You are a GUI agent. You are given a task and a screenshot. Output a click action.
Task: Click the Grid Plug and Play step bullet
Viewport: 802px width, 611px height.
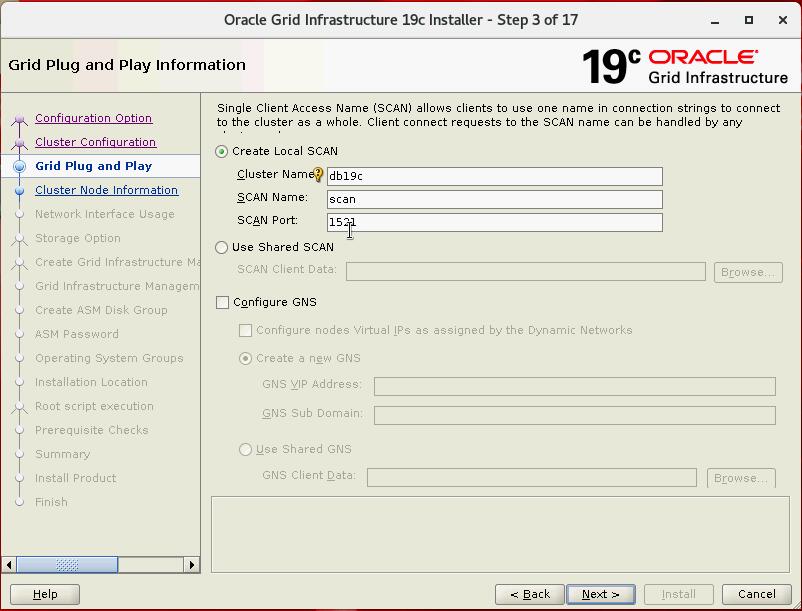[18, 166]
